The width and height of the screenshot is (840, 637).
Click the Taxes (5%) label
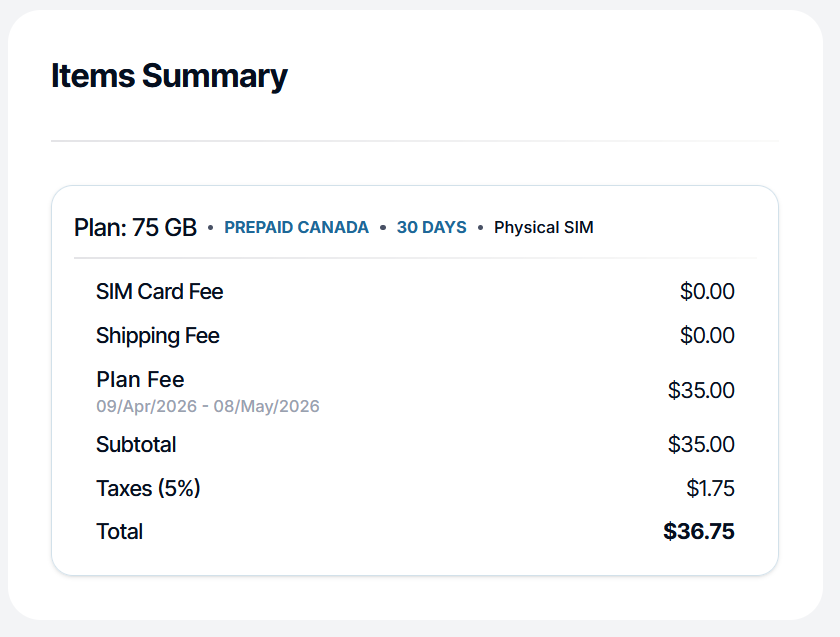pos(148,489)
